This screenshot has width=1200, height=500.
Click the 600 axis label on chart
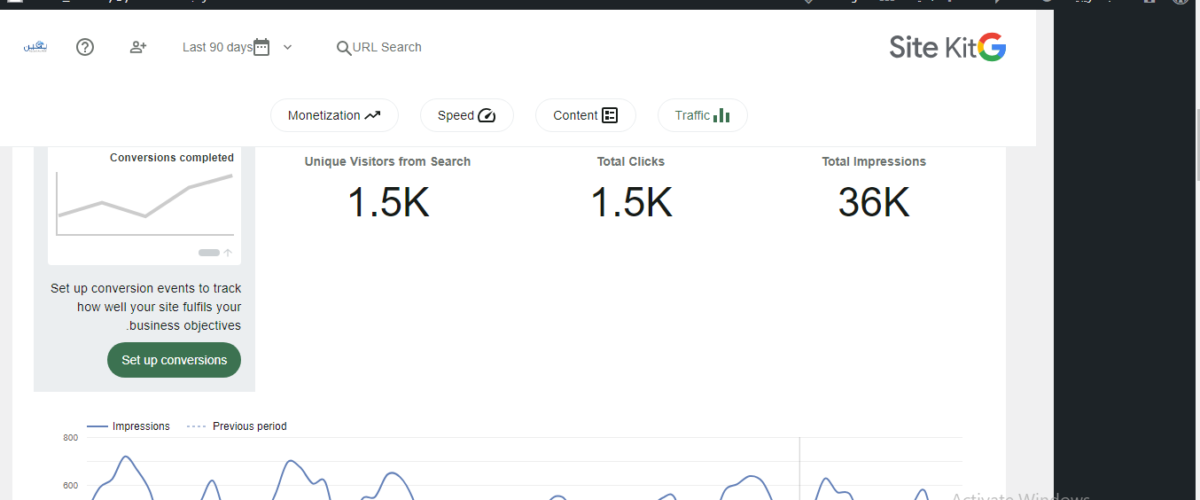[x=70, y=486]
